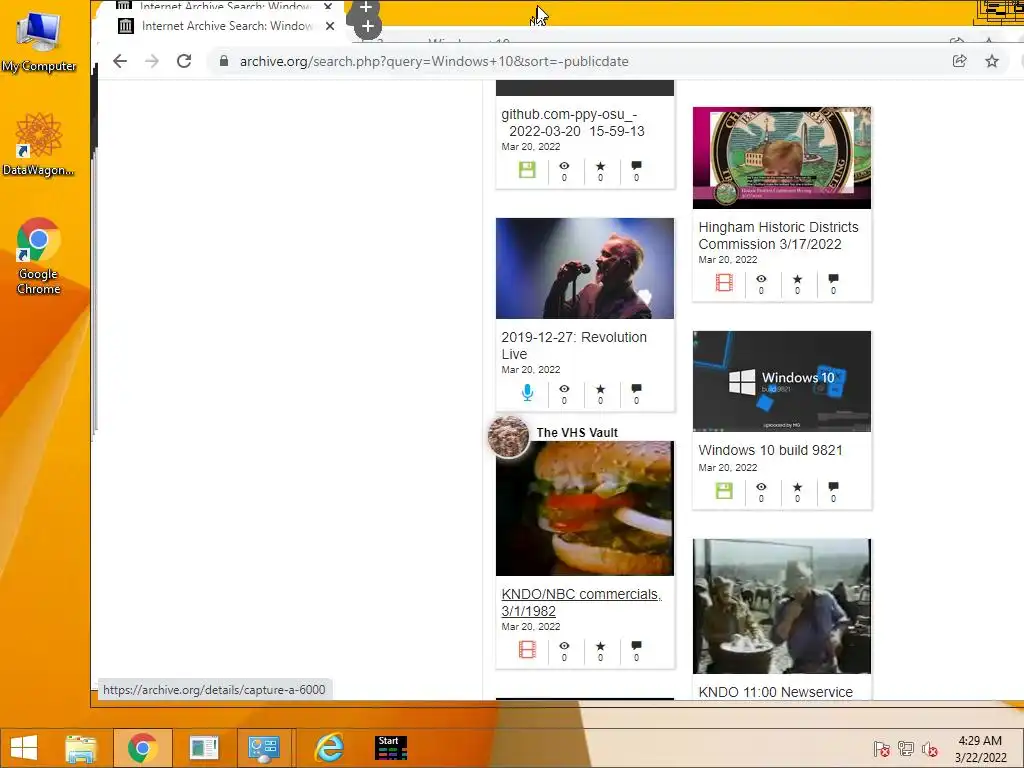1024x768 pixels.
Task: Open Hingham Historic Districts Commission thumbnail
Action: (782, 158)
